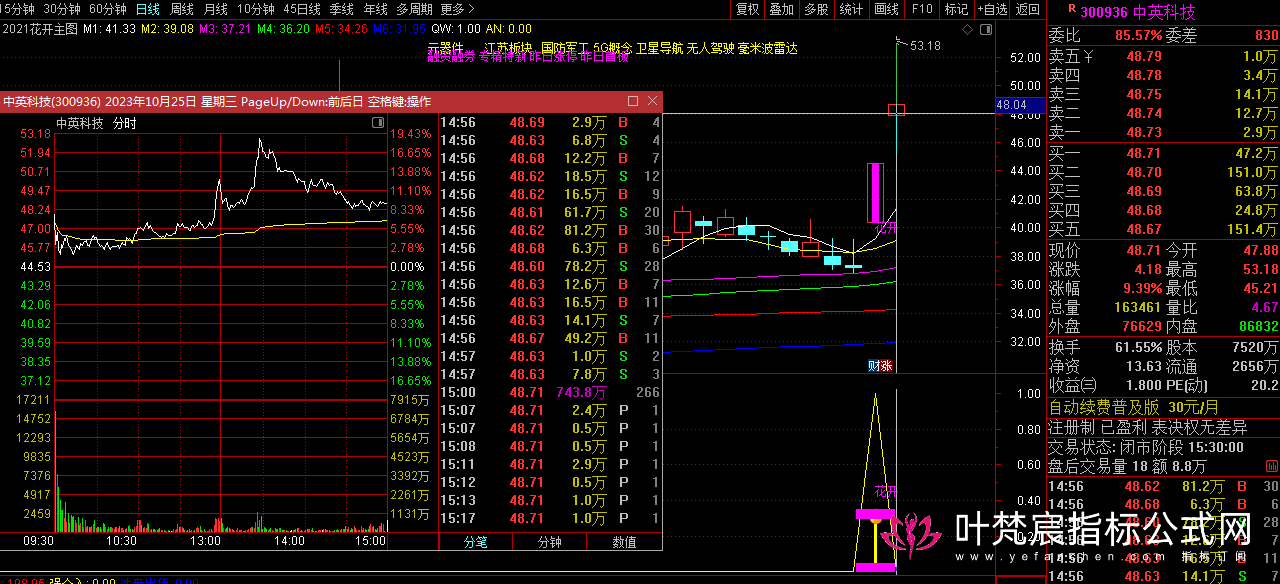Open the 毫米波雷达 concept tag

(768, 47)
